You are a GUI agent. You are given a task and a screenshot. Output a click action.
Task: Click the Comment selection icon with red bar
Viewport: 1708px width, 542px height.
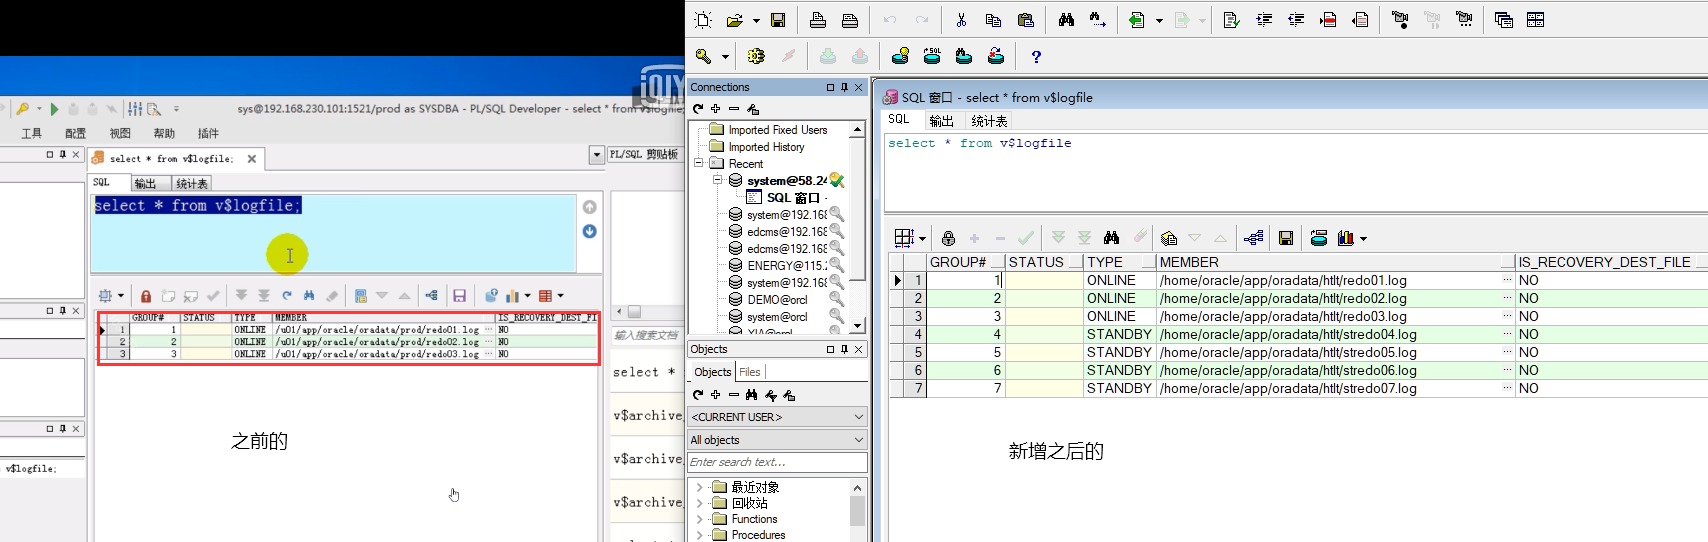click(x=1328, y=20)
